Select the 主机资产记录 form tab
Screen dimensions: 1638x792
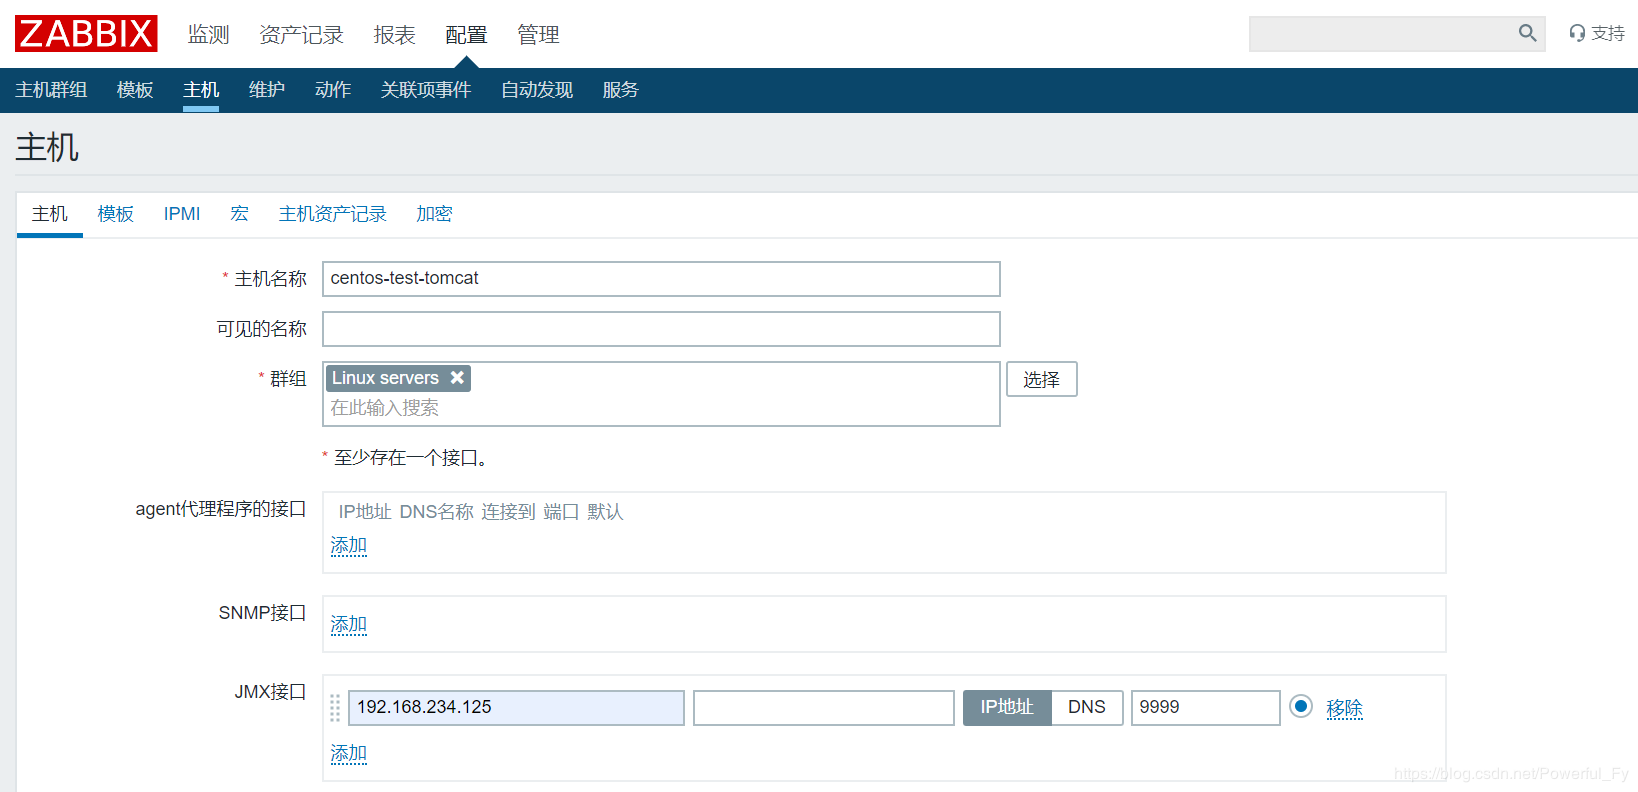[332, 214]
